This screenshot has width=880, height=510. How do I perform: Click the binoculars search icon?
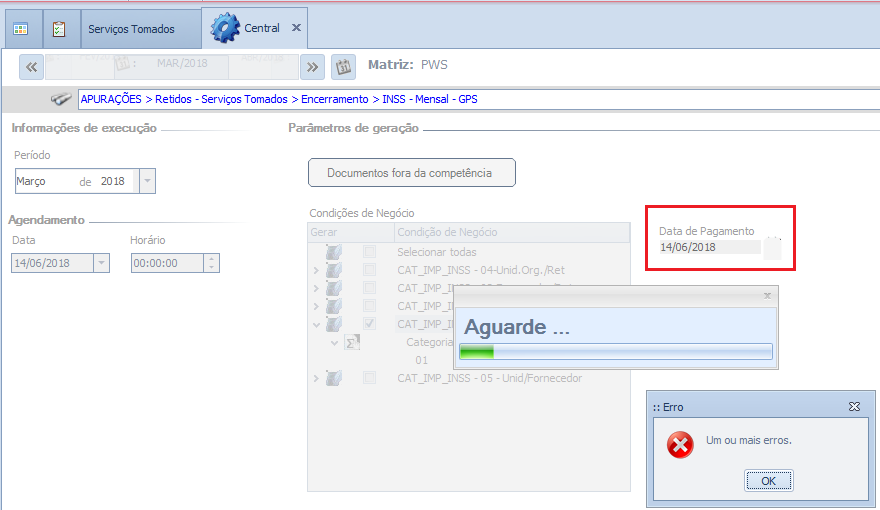(x=61, y=99)
